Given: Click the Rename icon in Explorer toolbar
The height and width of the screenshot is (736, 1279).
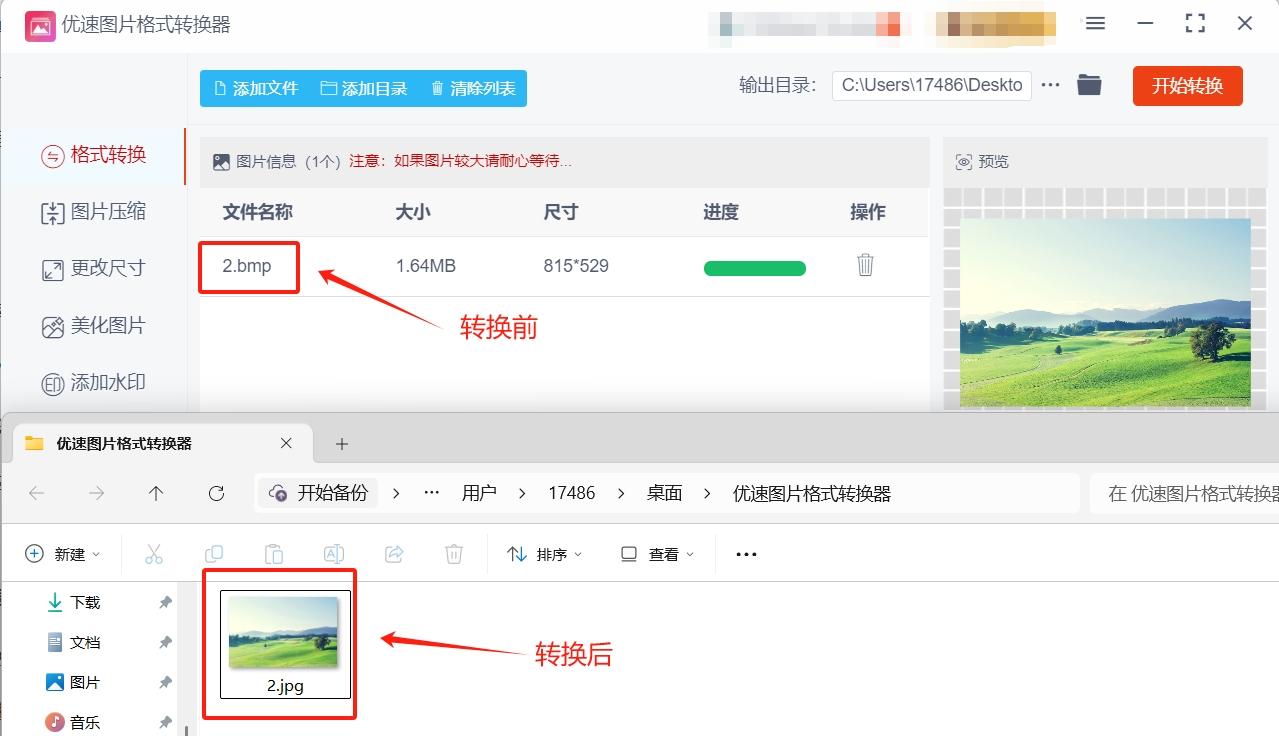Looking at the screenshot, I should click(334, 553).
